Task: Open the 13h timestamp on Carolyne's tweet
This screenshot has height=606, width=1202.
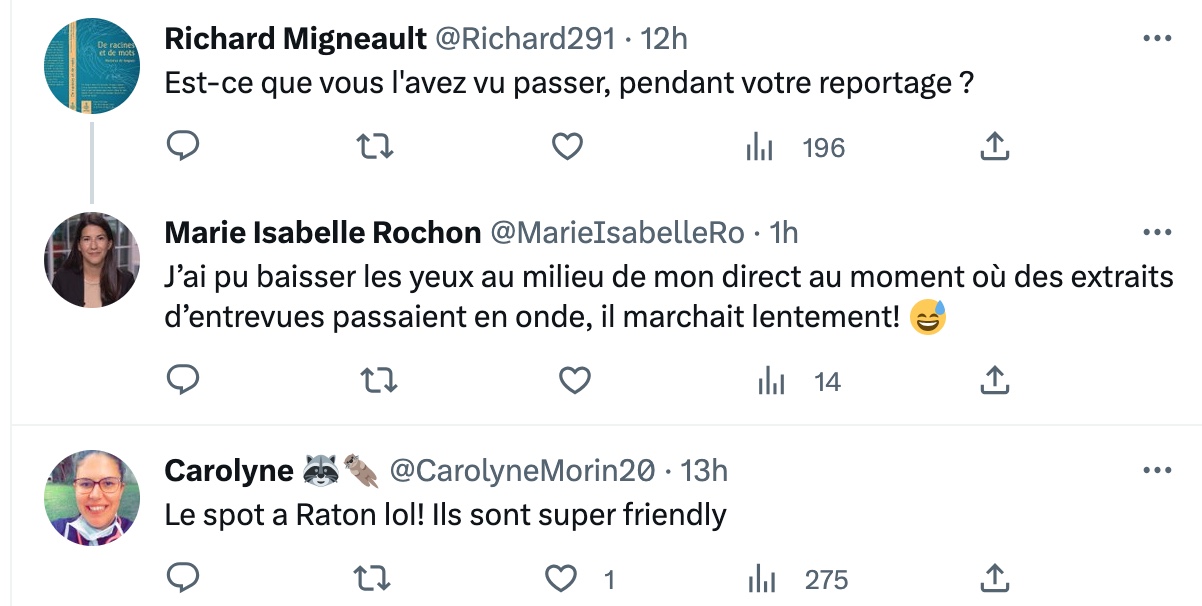Action: click(x=704, y=470)
